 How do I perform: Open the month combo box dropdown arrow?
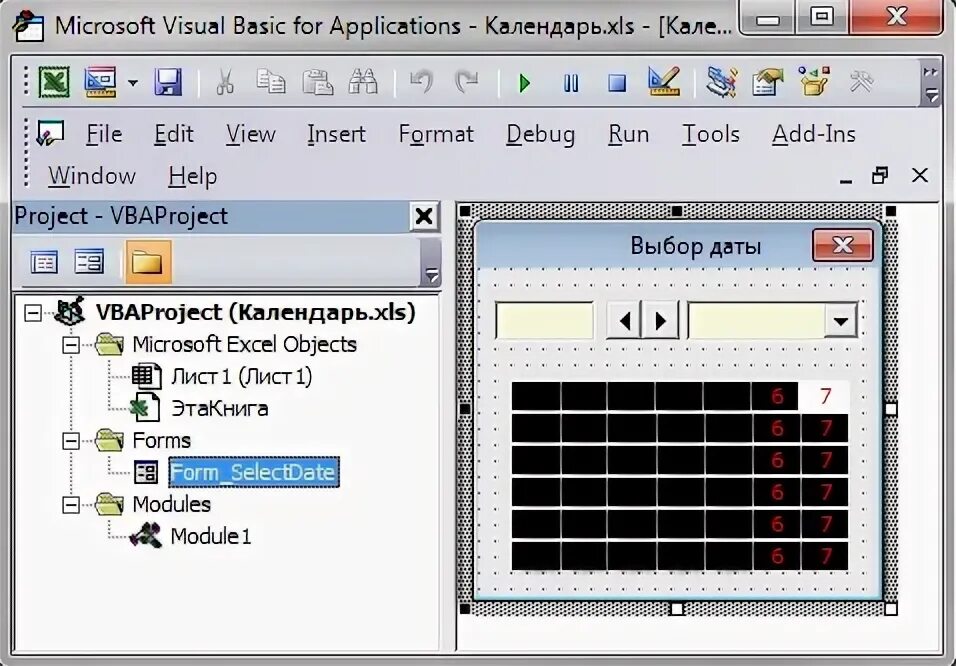coord(841,320)
